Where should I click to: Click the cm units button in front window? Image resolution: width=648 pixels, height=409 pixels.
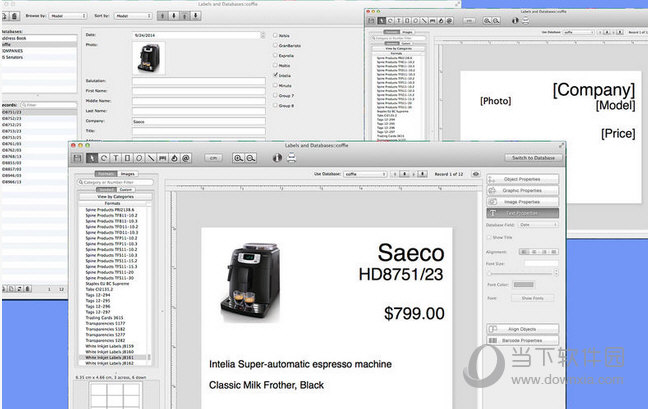pos(213,158)
